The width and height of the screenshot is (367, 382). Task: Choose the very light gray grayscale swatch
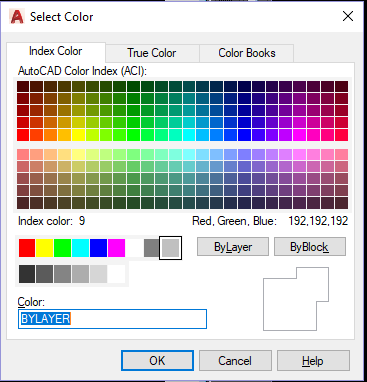click(99, 274)
